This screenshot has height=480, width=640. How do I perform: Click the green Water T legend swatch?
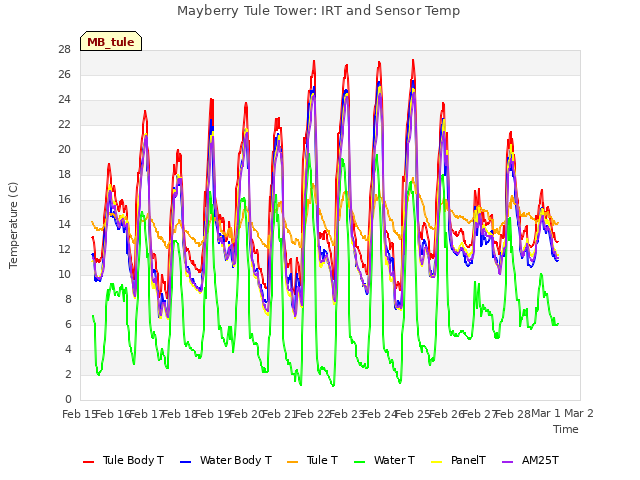tap(359, 462)
